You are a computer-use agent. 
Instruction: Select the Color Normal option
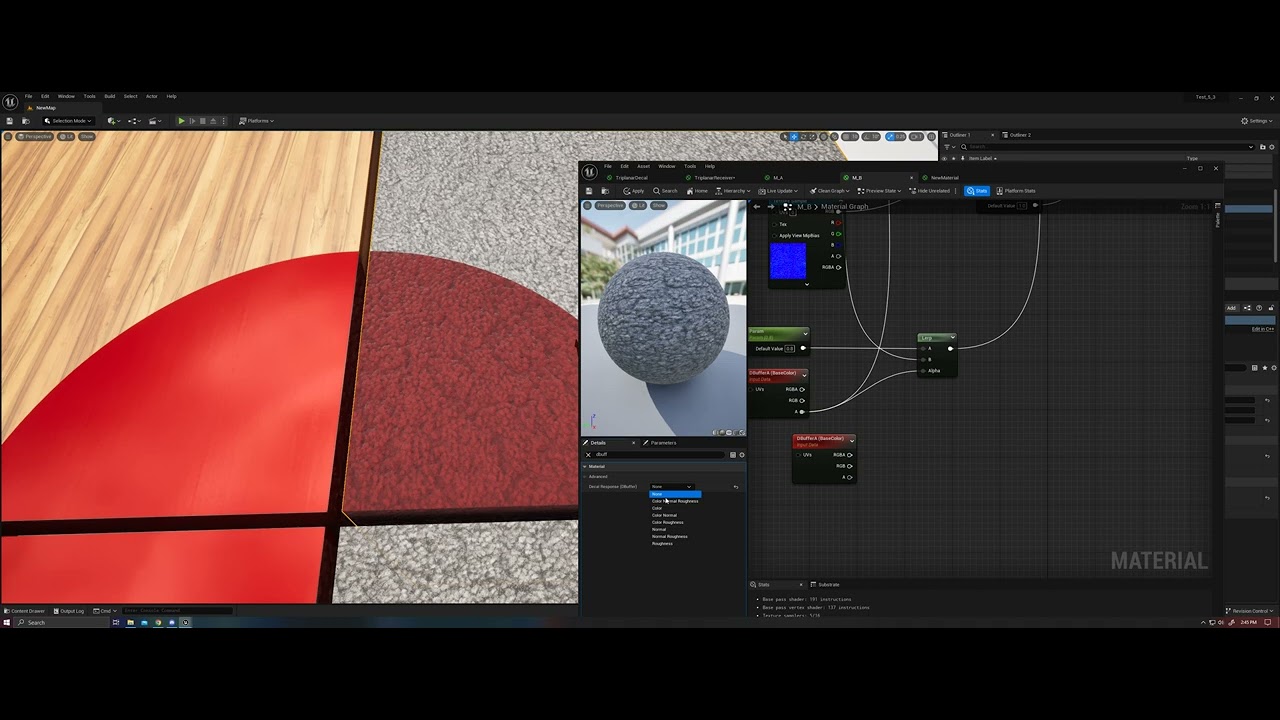click(x=664, y=515)
